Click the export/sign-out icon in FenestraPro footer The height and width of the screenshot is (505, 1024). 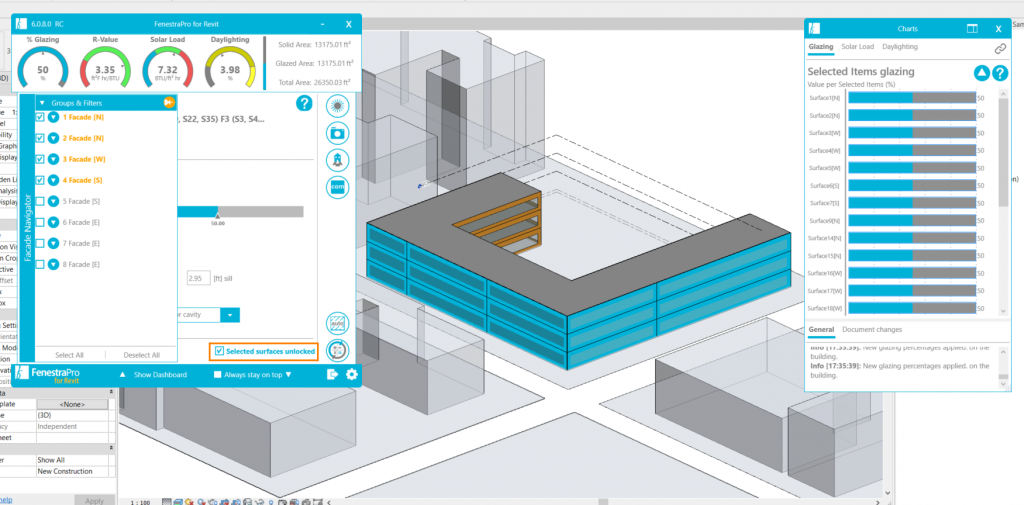[x=332, y=374]
